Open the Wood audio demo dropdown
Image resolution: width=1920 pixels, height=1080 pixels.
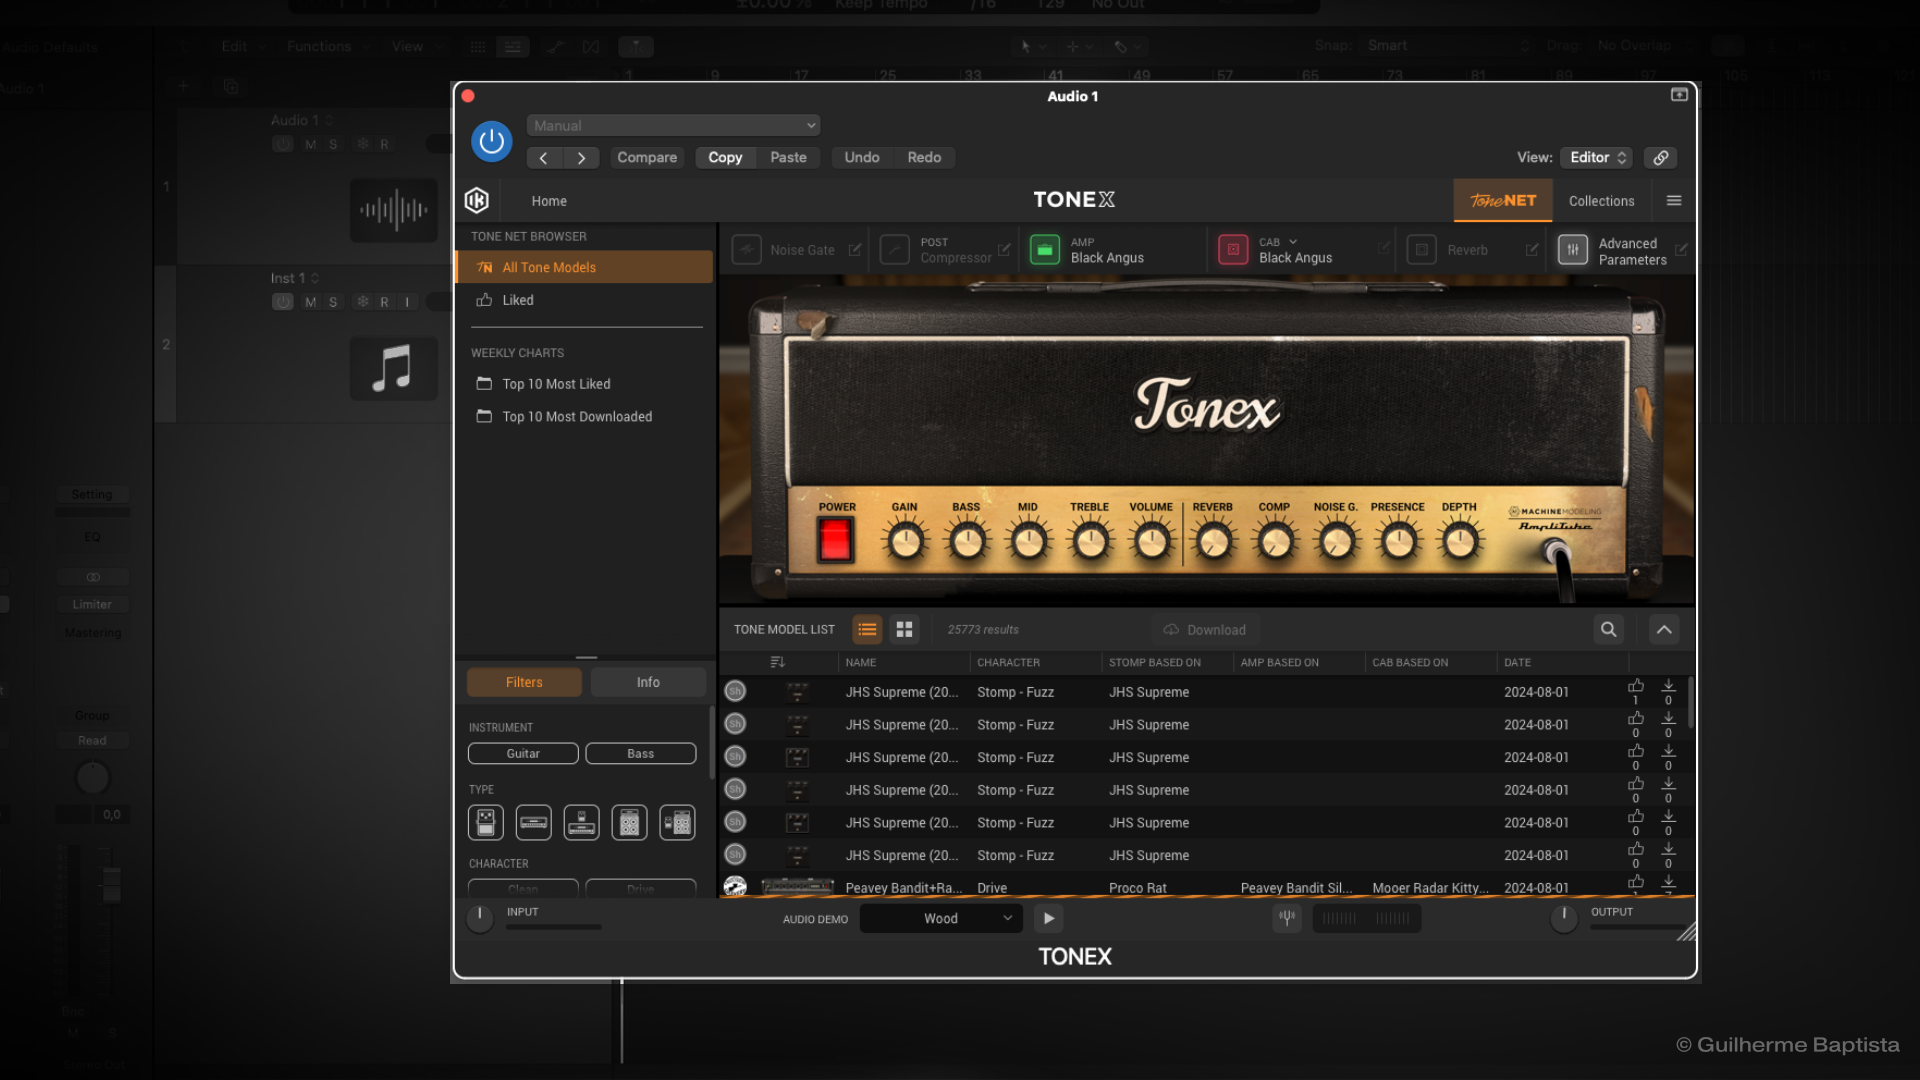pyautogui.click(x=940, y=918)
